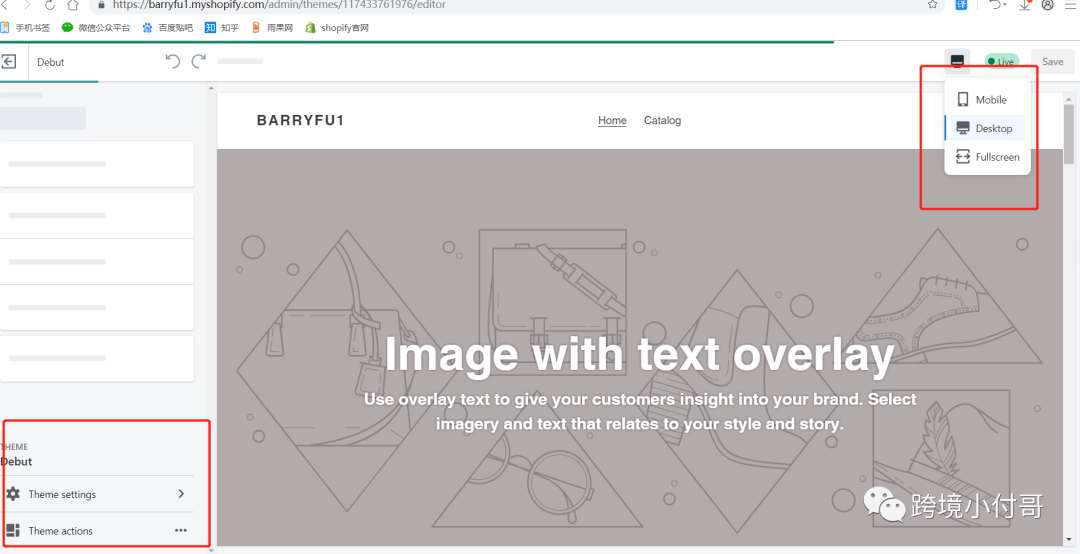The height and width of the screenshot is (554, 1080).
Task: Click the Save button
Action: (x=1052, y=61)
